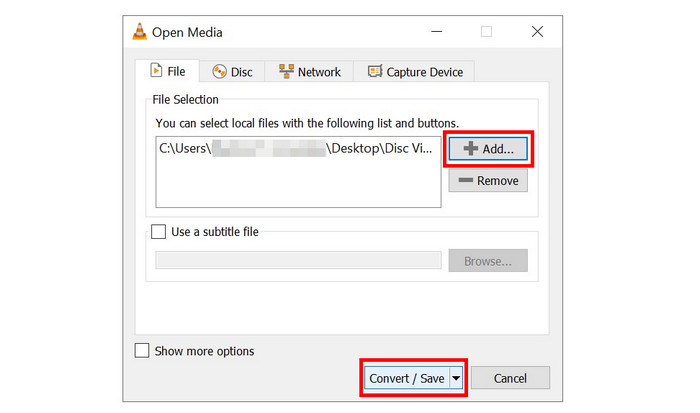
Task: Open the Disc tab
Action: pos(232,72)
